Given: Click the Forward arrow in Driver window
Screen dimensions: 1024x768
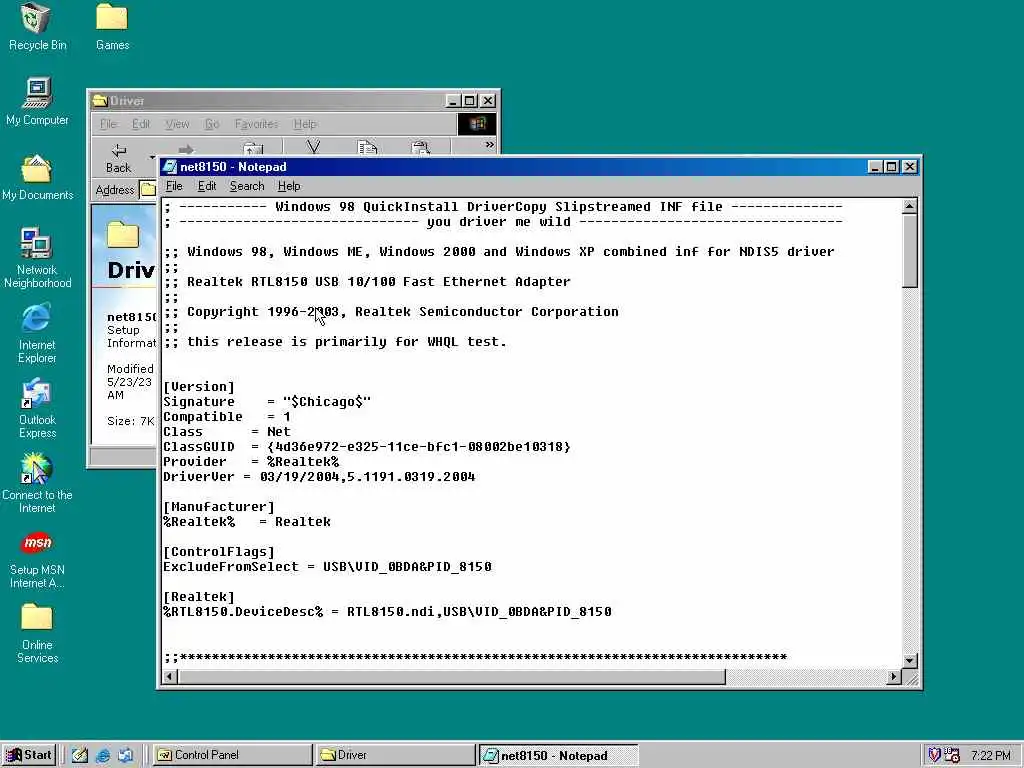Looking at the screenshot, I should click(x=186, y=150).
